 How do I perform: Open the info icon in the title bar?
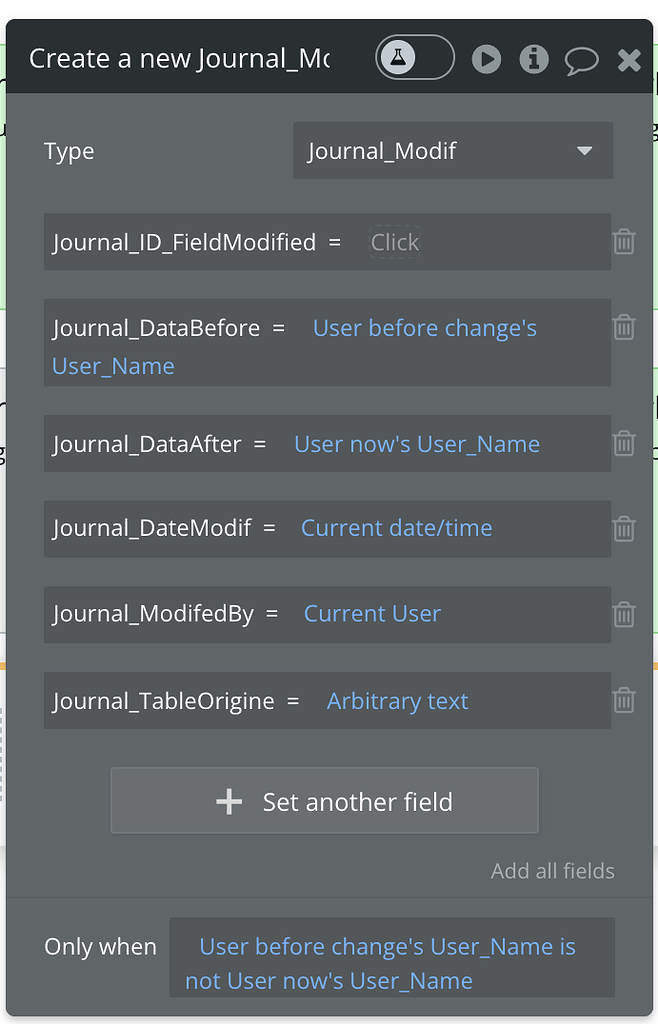point(533,58)
